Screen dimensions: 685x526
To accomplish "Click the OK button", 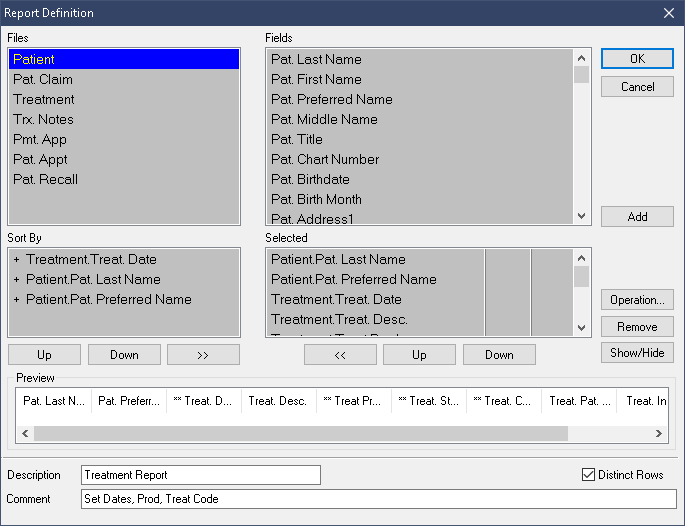I will [x=637, y=59].
